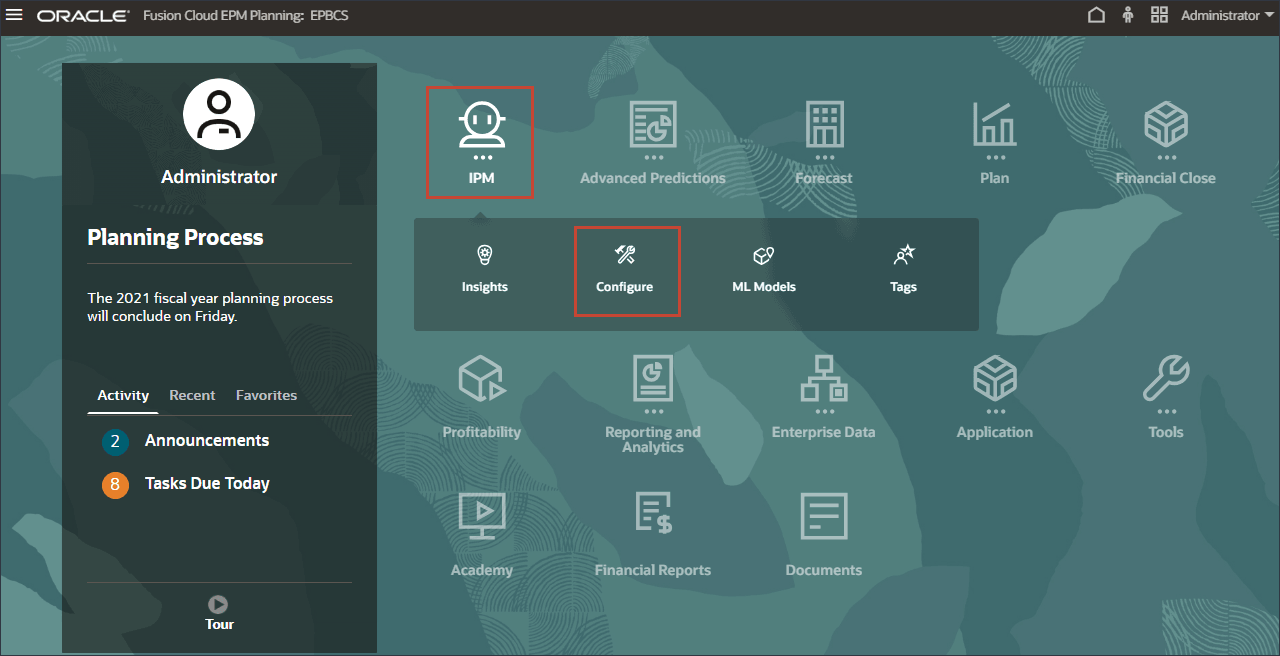Image resolution: width=1280 pixels, height=656 pixels.
Task: Expand dots under Reporting and Analytics
Action: pyautogui.click(x=653, y=411)
